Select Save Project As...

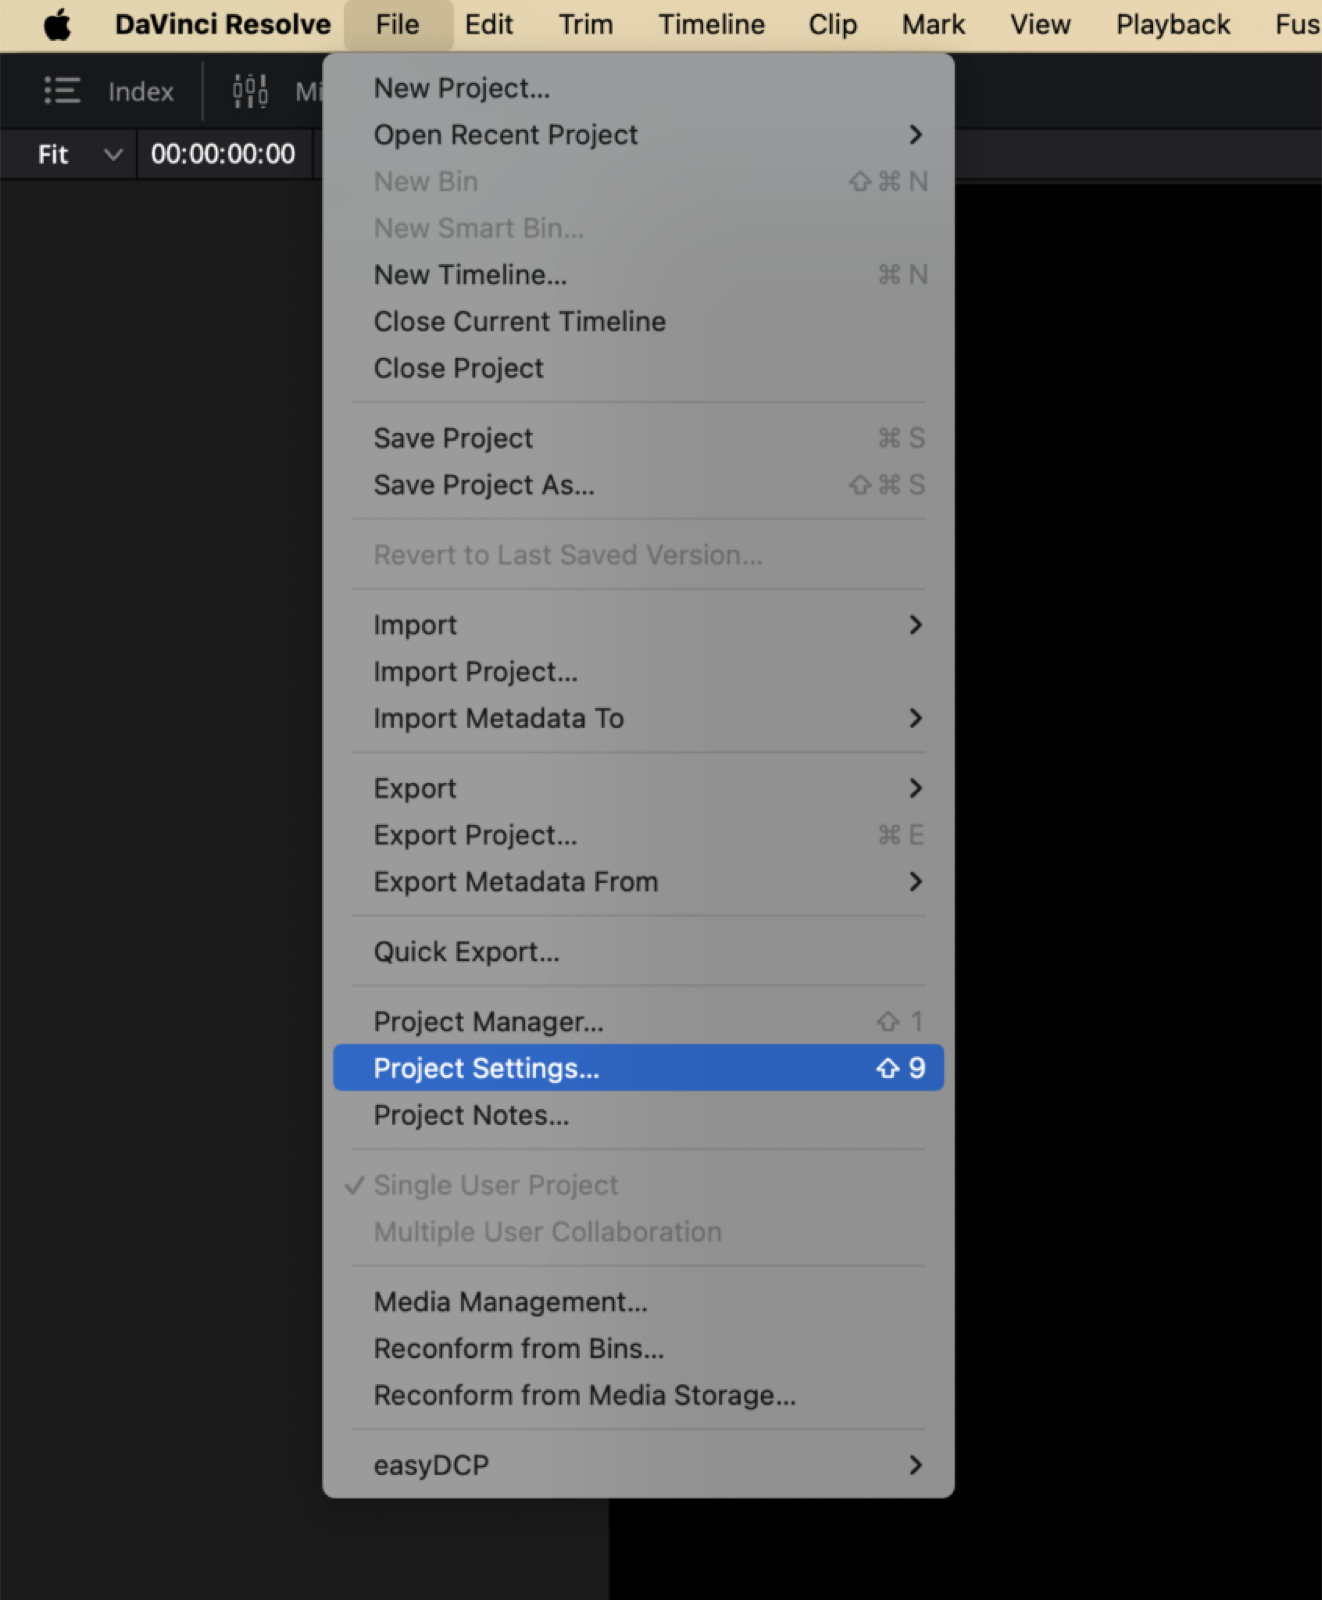click(638, 485)
